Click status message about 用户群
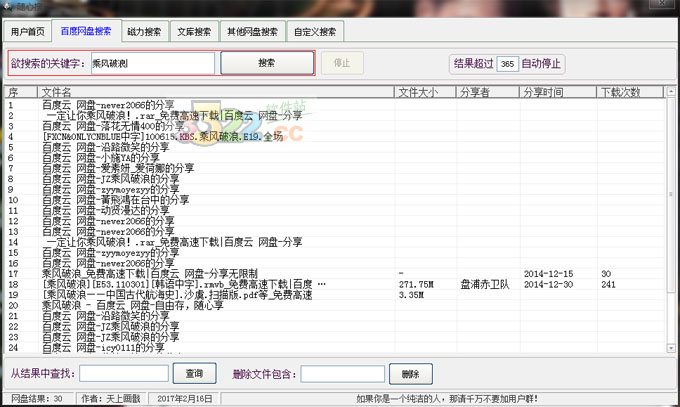 447,398
